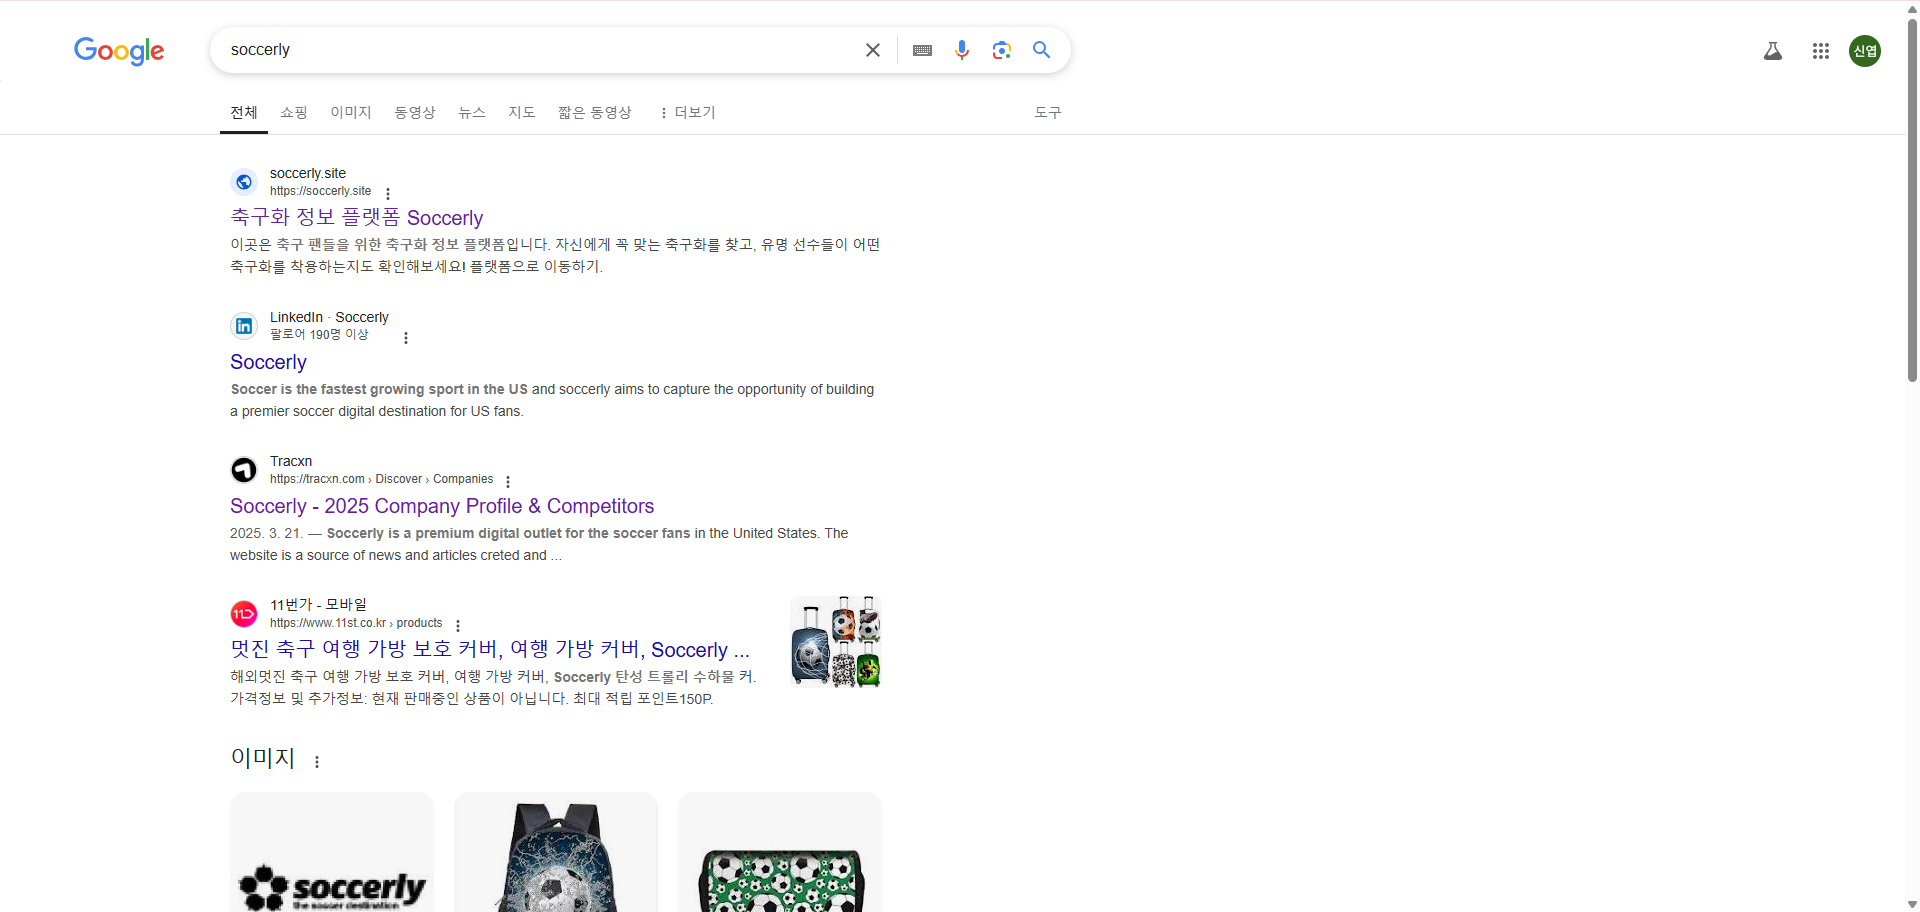
Task: Switch to the 뉴스 tab
Action: point(472,112)
